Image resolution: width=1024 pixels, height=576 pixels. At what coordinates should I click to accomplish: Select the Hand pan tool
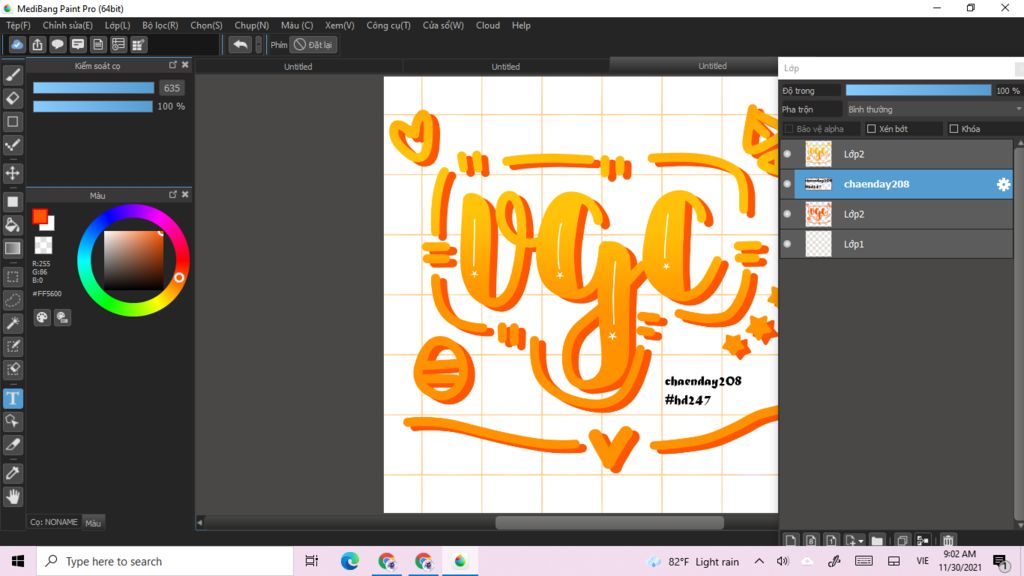click(x=13, y=497)
